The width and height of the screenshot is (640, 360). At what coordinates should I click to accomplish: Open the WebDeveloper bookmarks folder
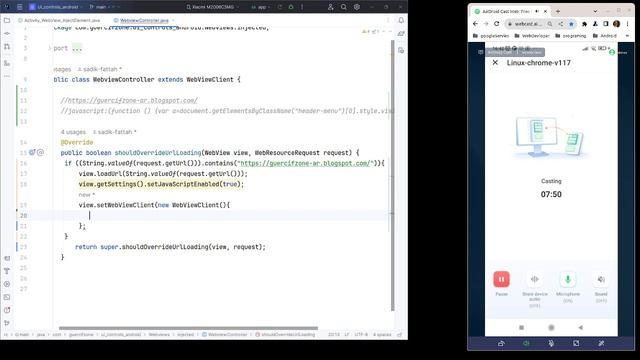(x=532, y=36)
